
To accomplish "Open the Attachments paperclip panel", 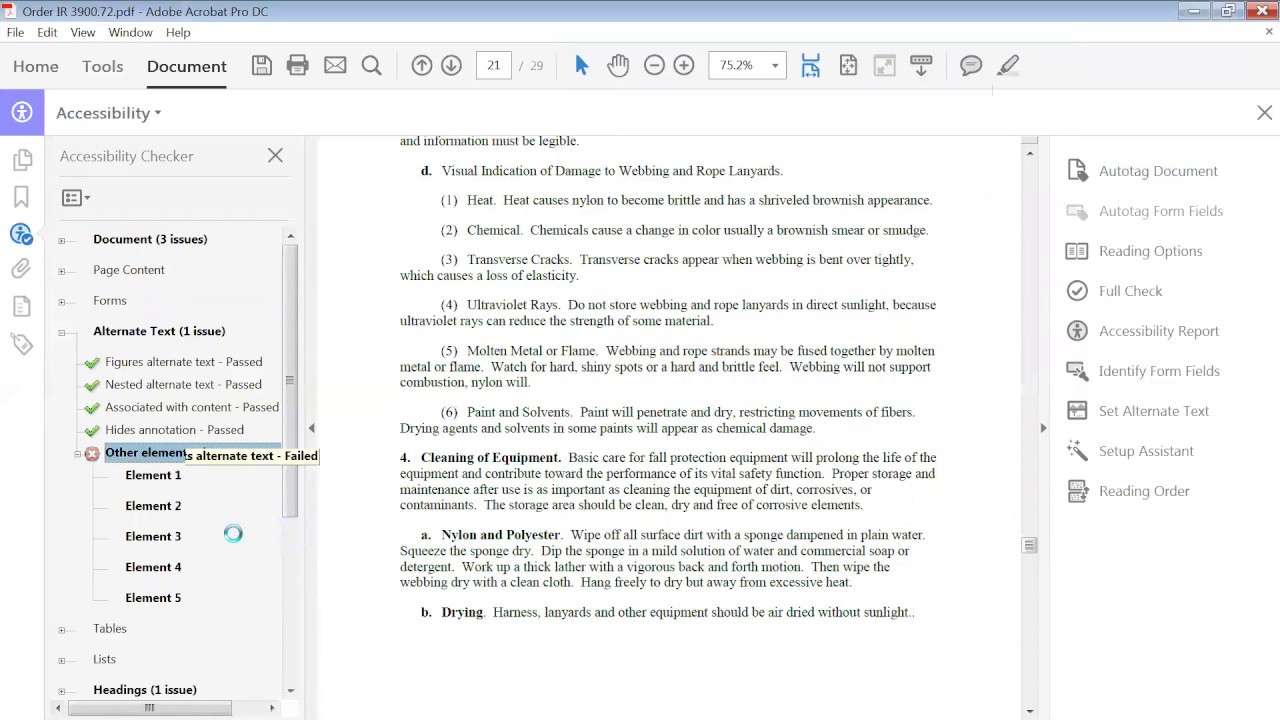I will pos(21,269).
